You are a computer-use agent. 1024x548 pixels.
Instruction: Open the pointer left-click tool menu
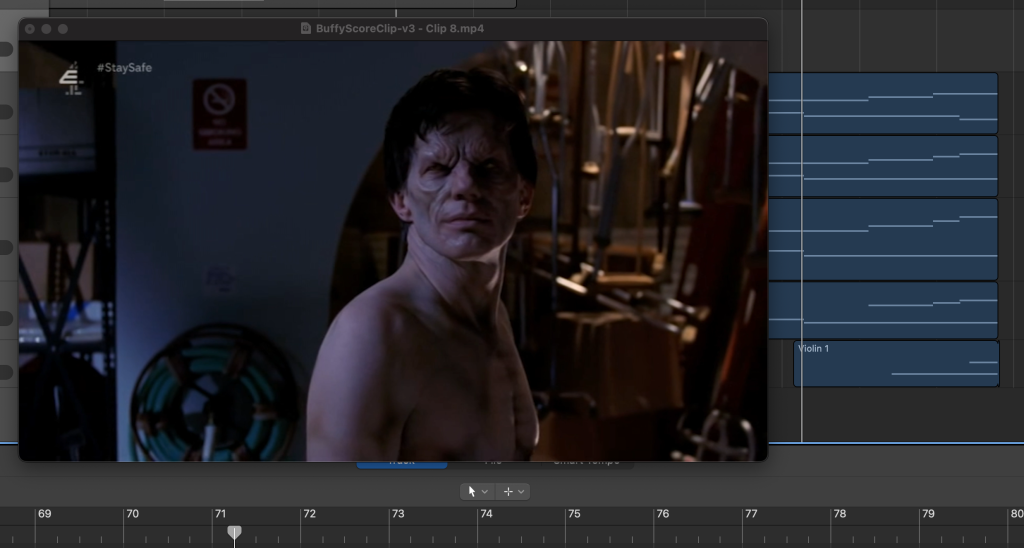477,491
